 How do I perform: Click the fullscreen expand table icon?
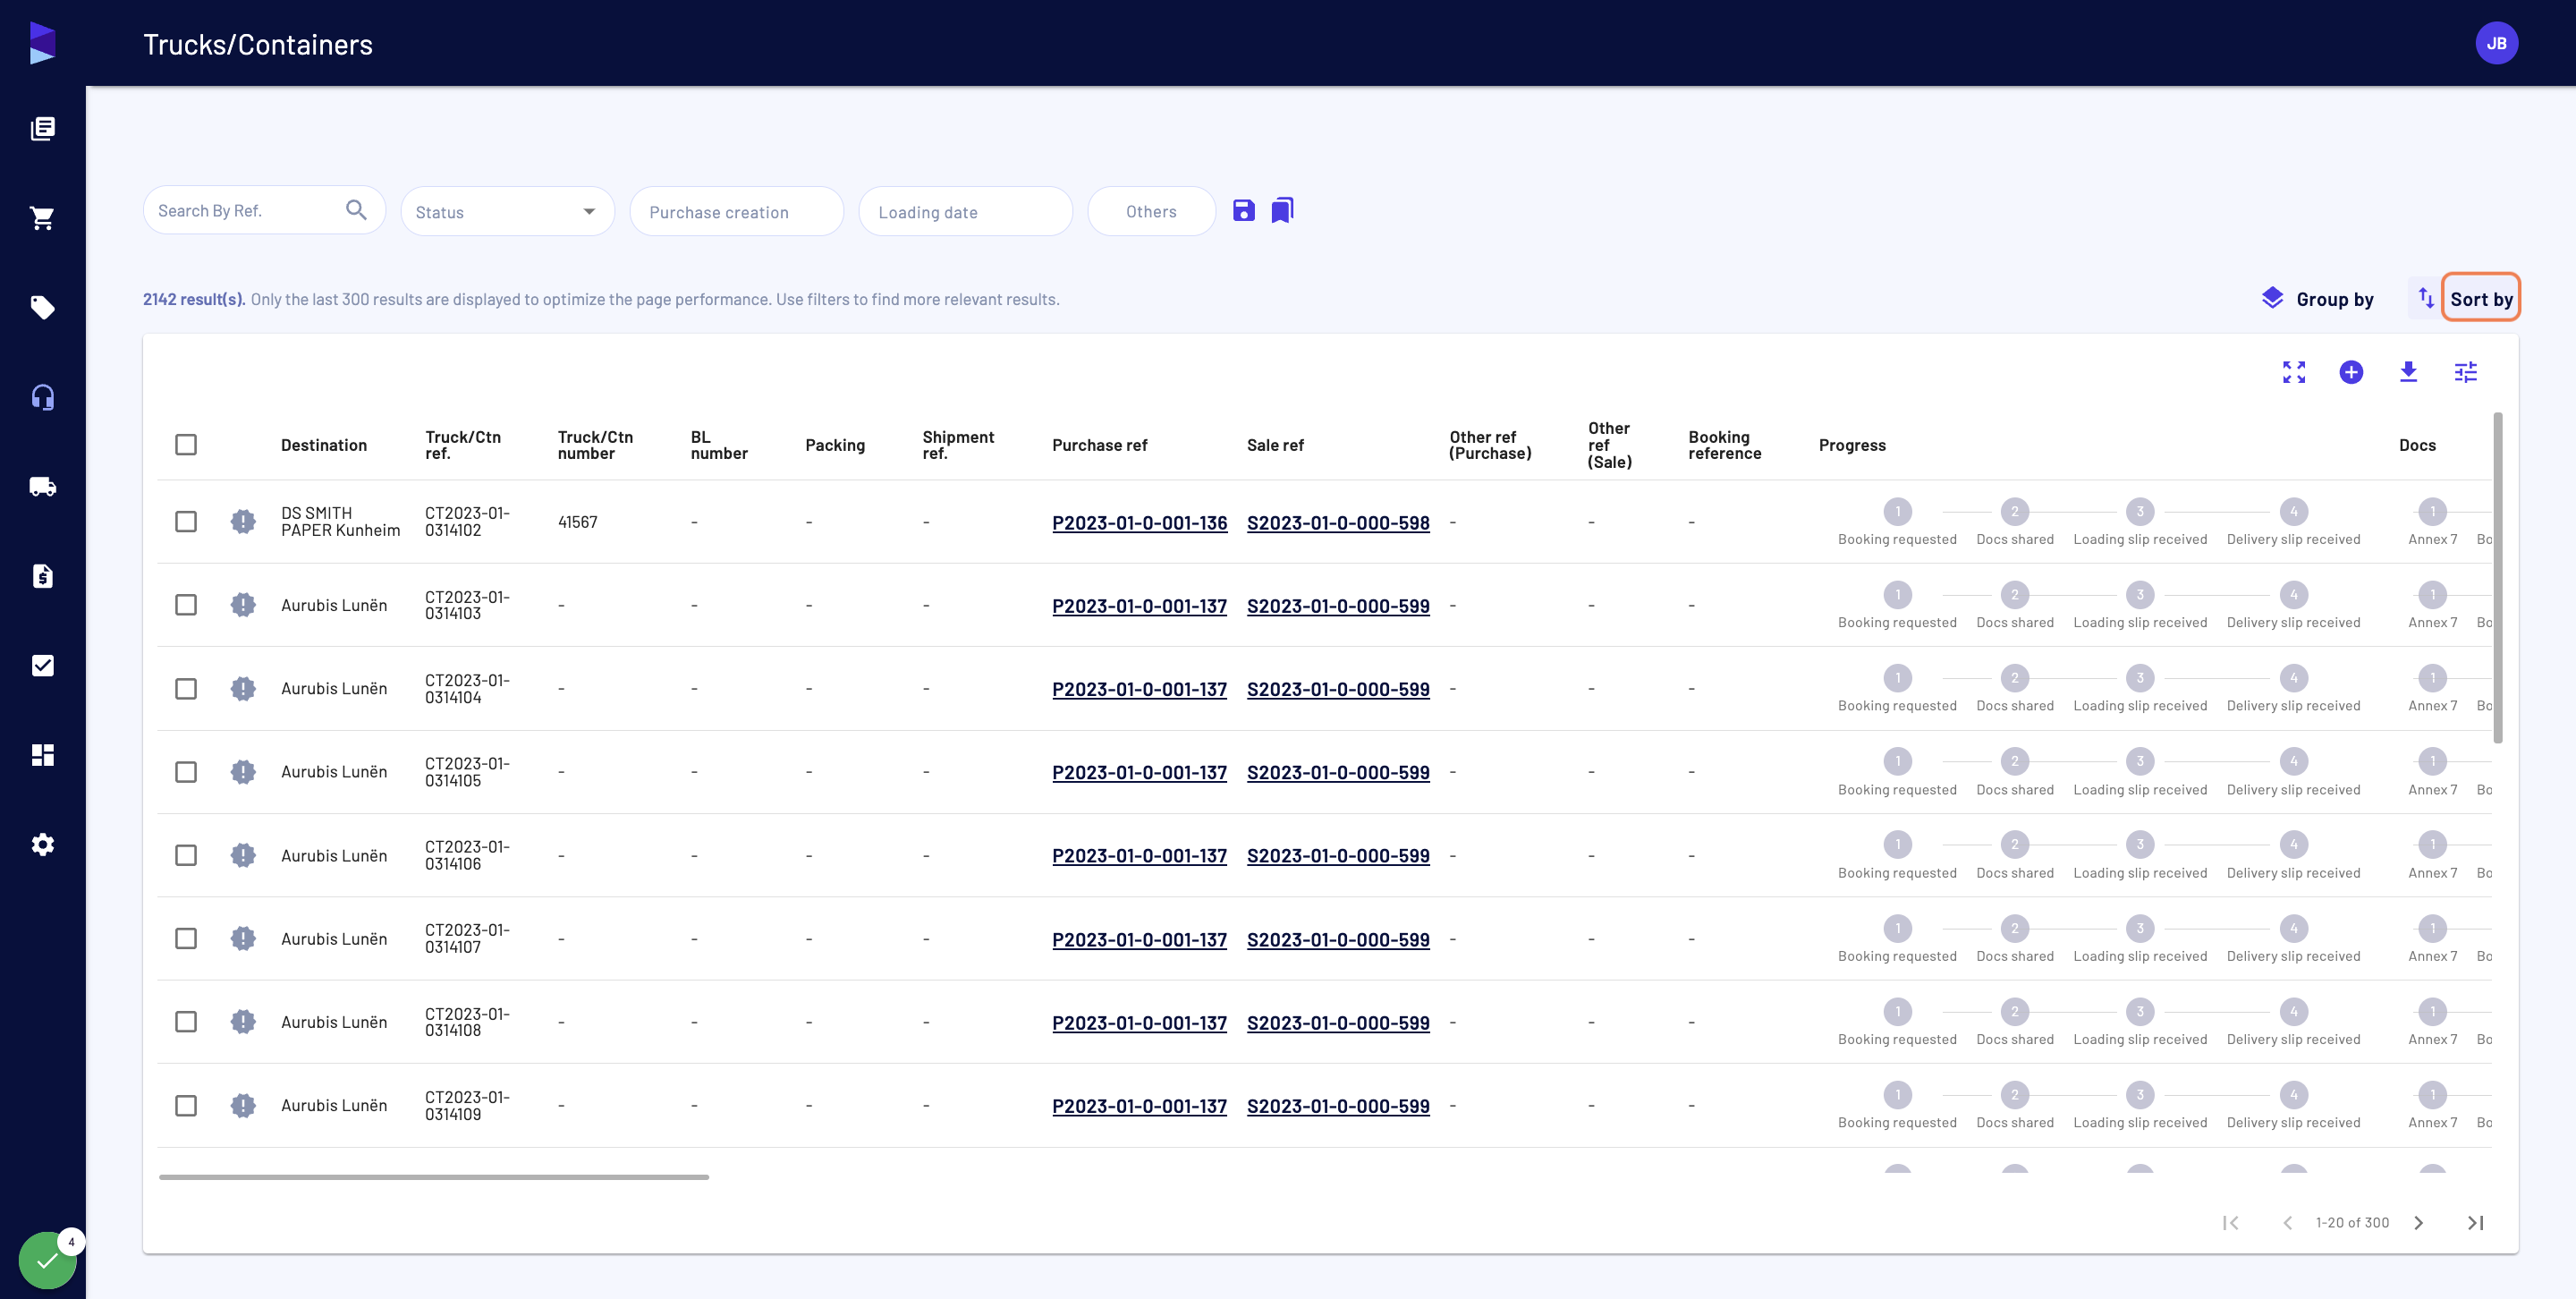2294,372
